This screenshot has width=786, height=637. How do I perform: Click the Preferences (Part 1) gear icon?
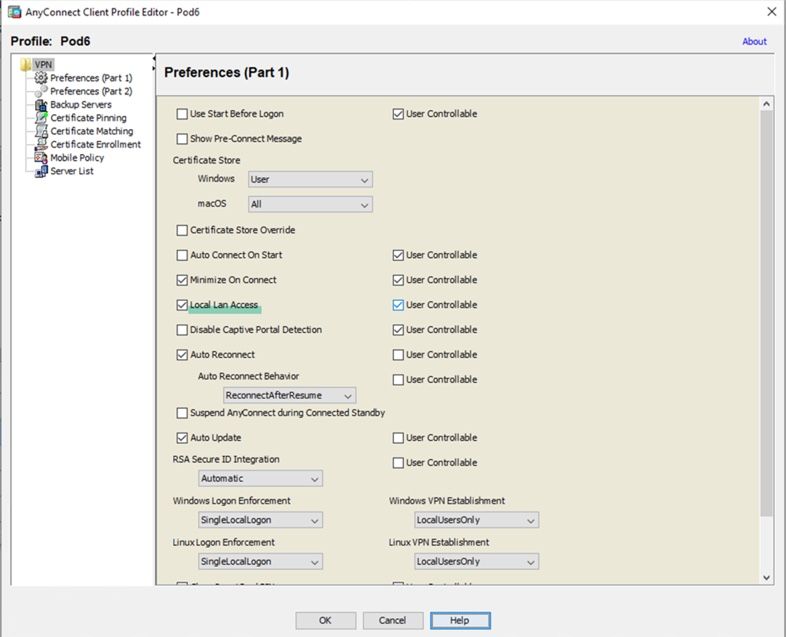tap(41, 78)
